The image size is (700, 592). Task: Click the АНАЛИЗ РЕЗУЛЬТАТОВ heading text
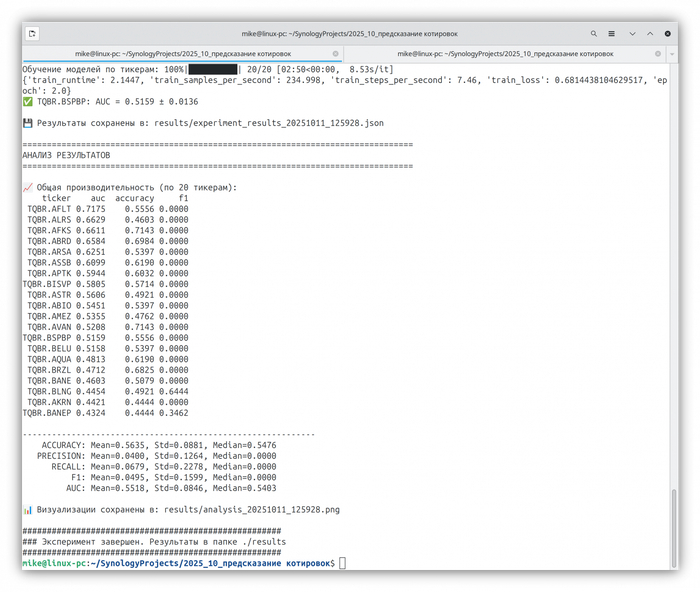point(66,155)
